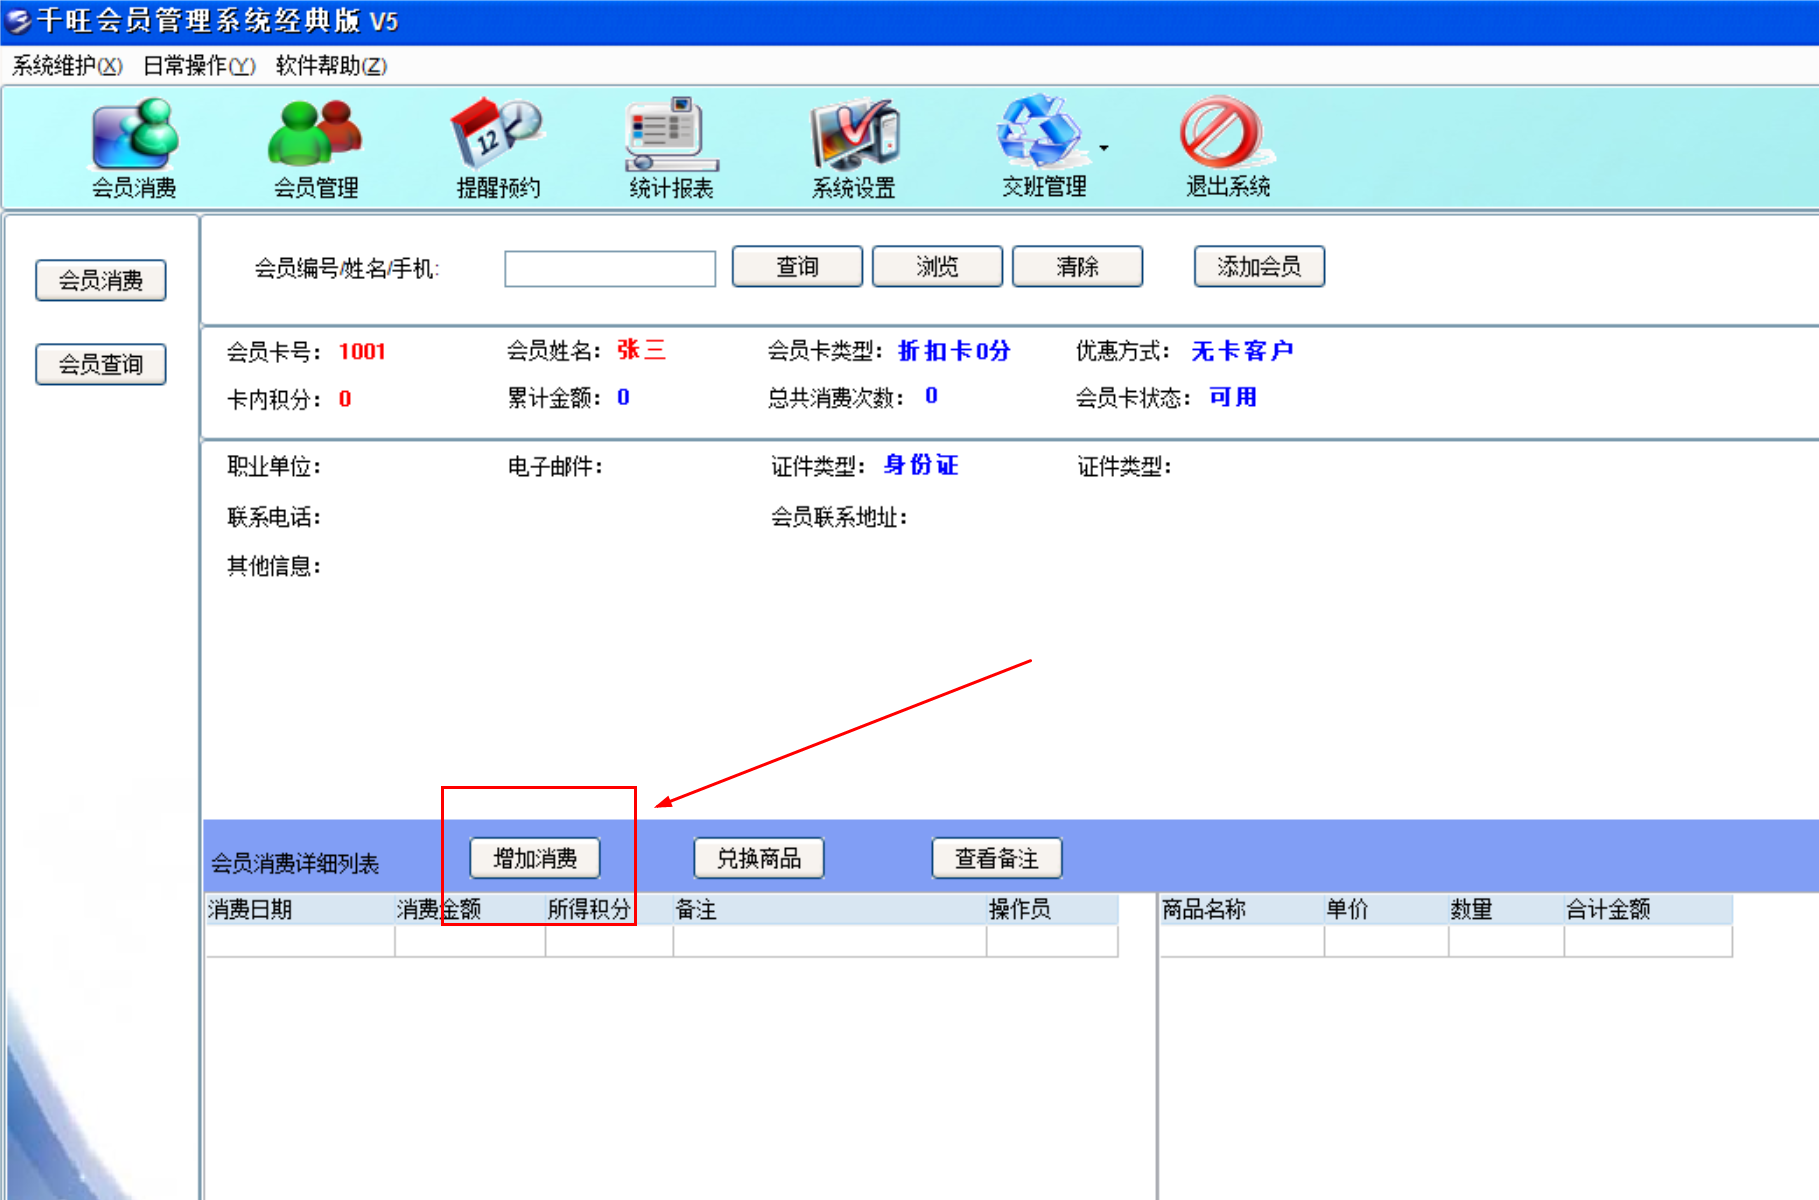
Task: Open the 会员管理 toolbar icon
Action: coord(316,147)
